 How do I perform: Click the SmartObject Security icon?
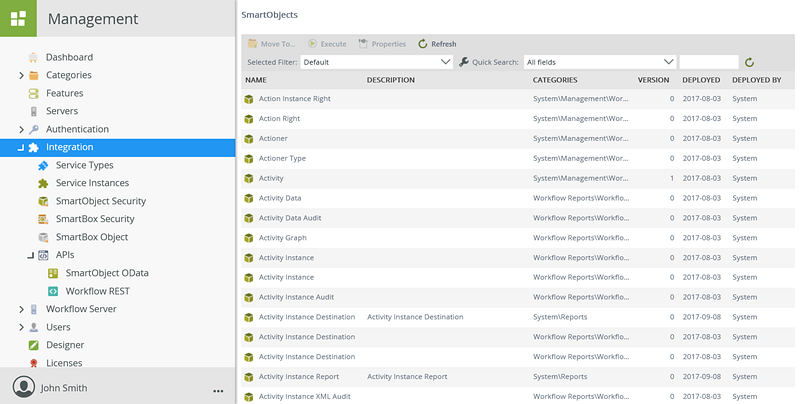[x=43, y=201]
